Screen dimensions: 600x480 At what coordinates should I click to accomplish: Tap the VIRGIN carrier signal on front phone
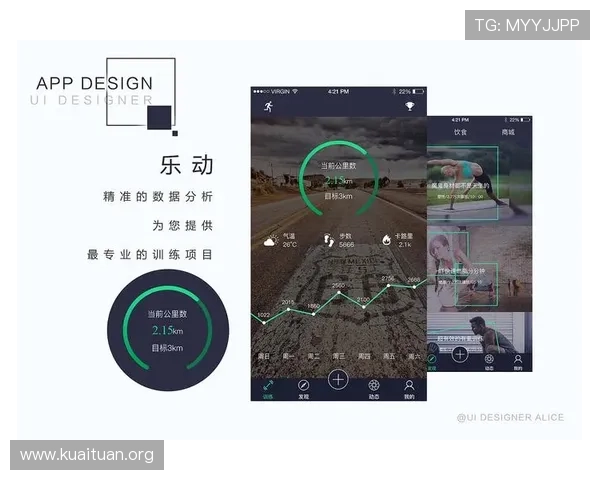[x=275, y=92]
